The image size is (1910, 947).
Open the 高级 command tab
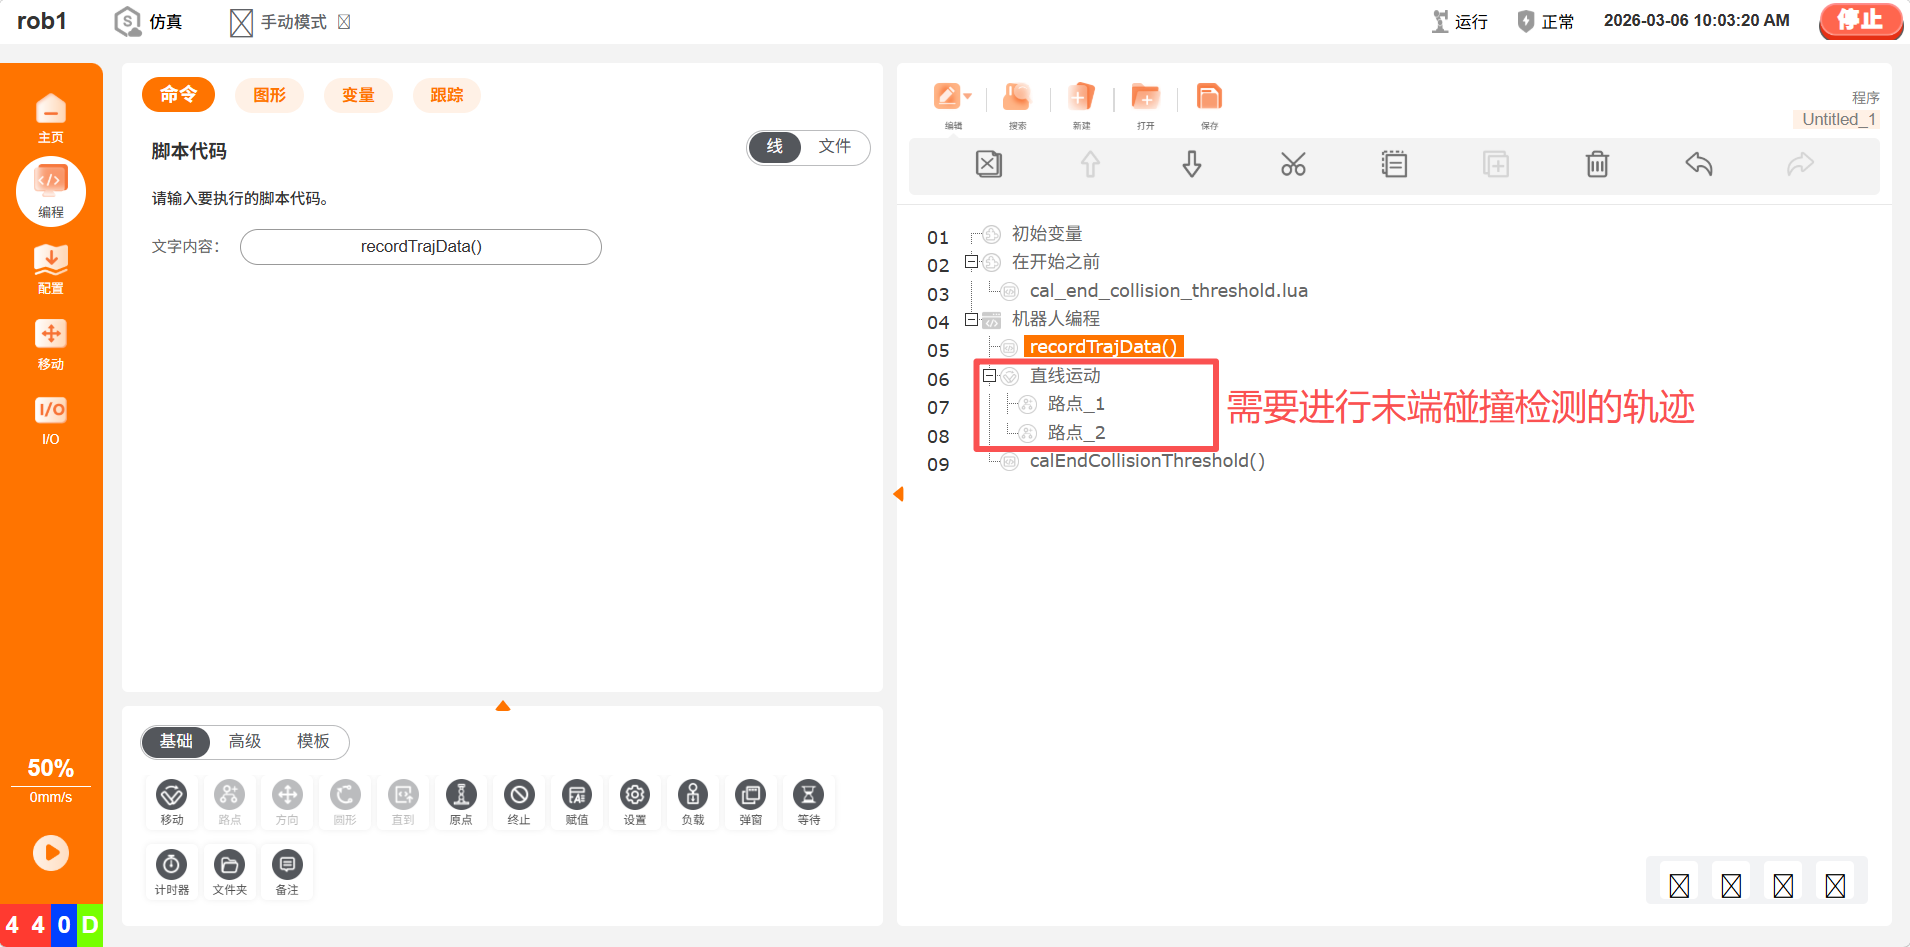pos(245,742)
